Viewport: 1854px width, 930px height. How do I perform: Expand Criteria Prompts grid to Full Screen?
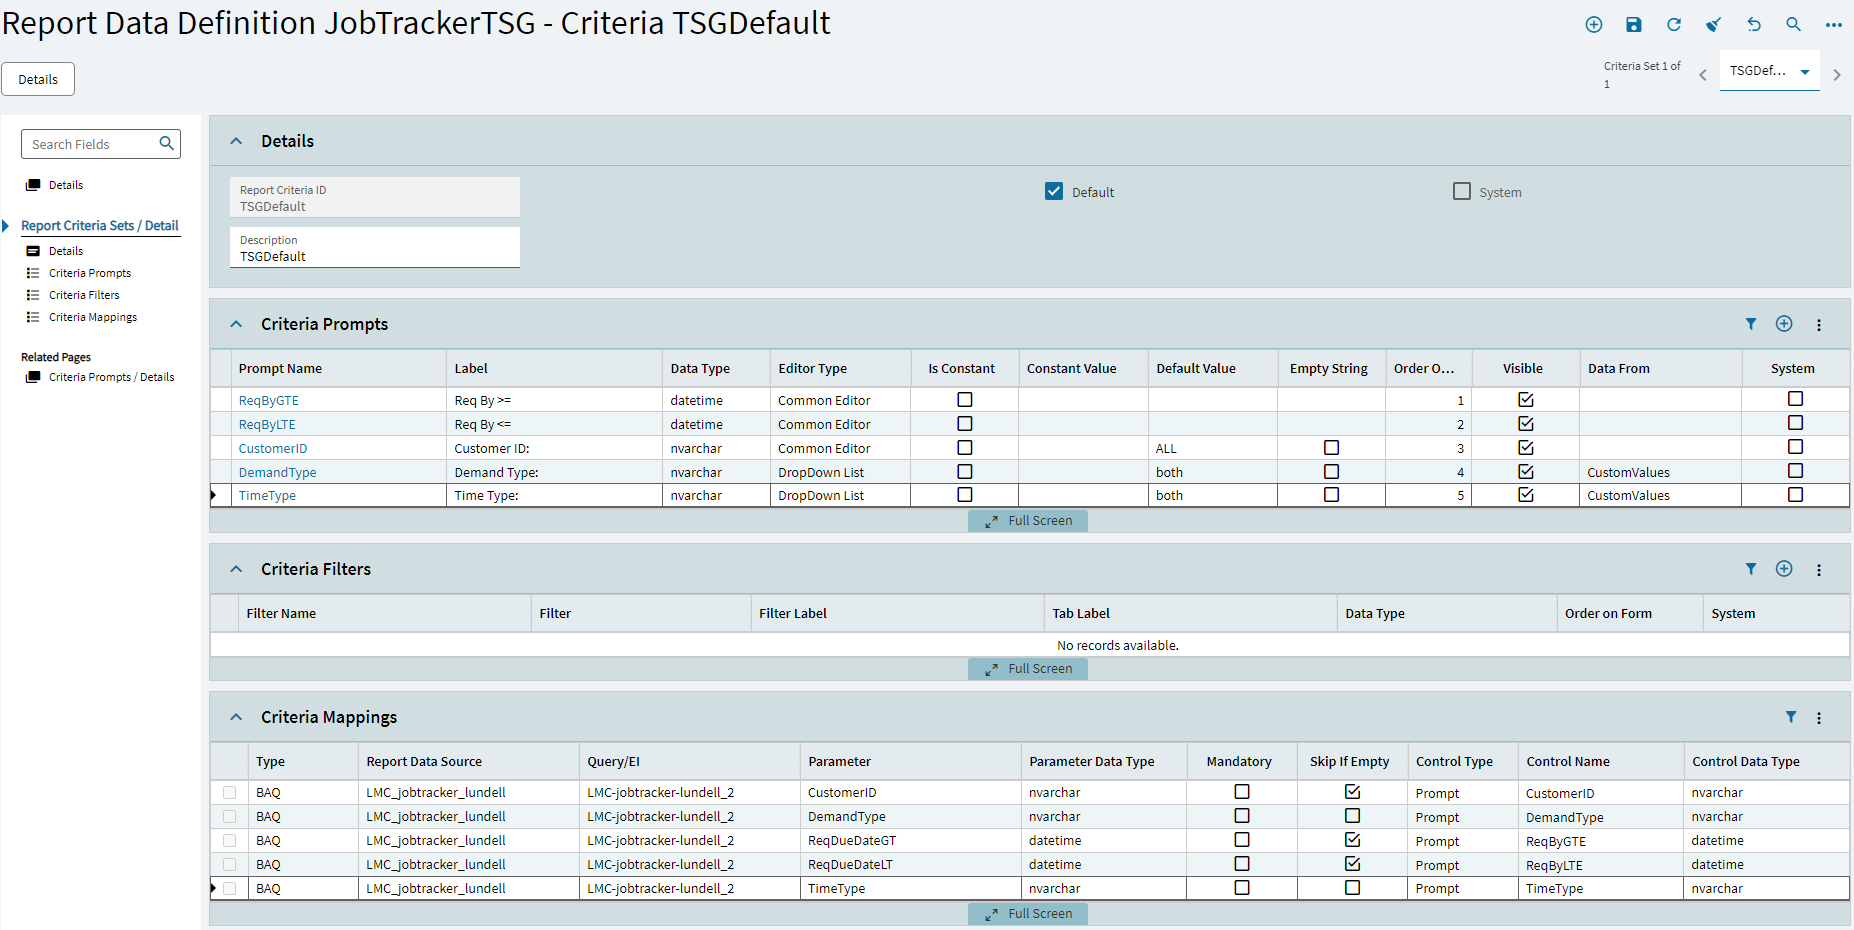[1028, 521]
